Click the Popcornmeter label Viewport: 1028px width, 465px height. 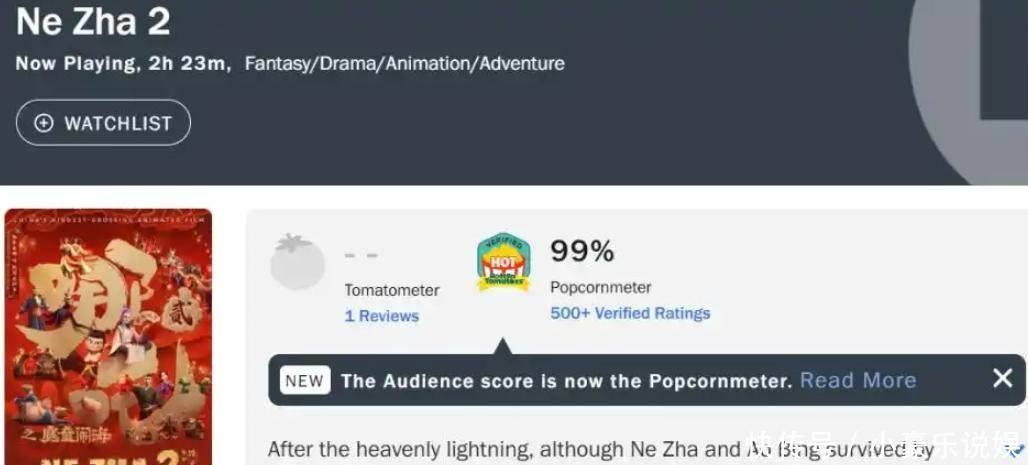coord(600,287)
